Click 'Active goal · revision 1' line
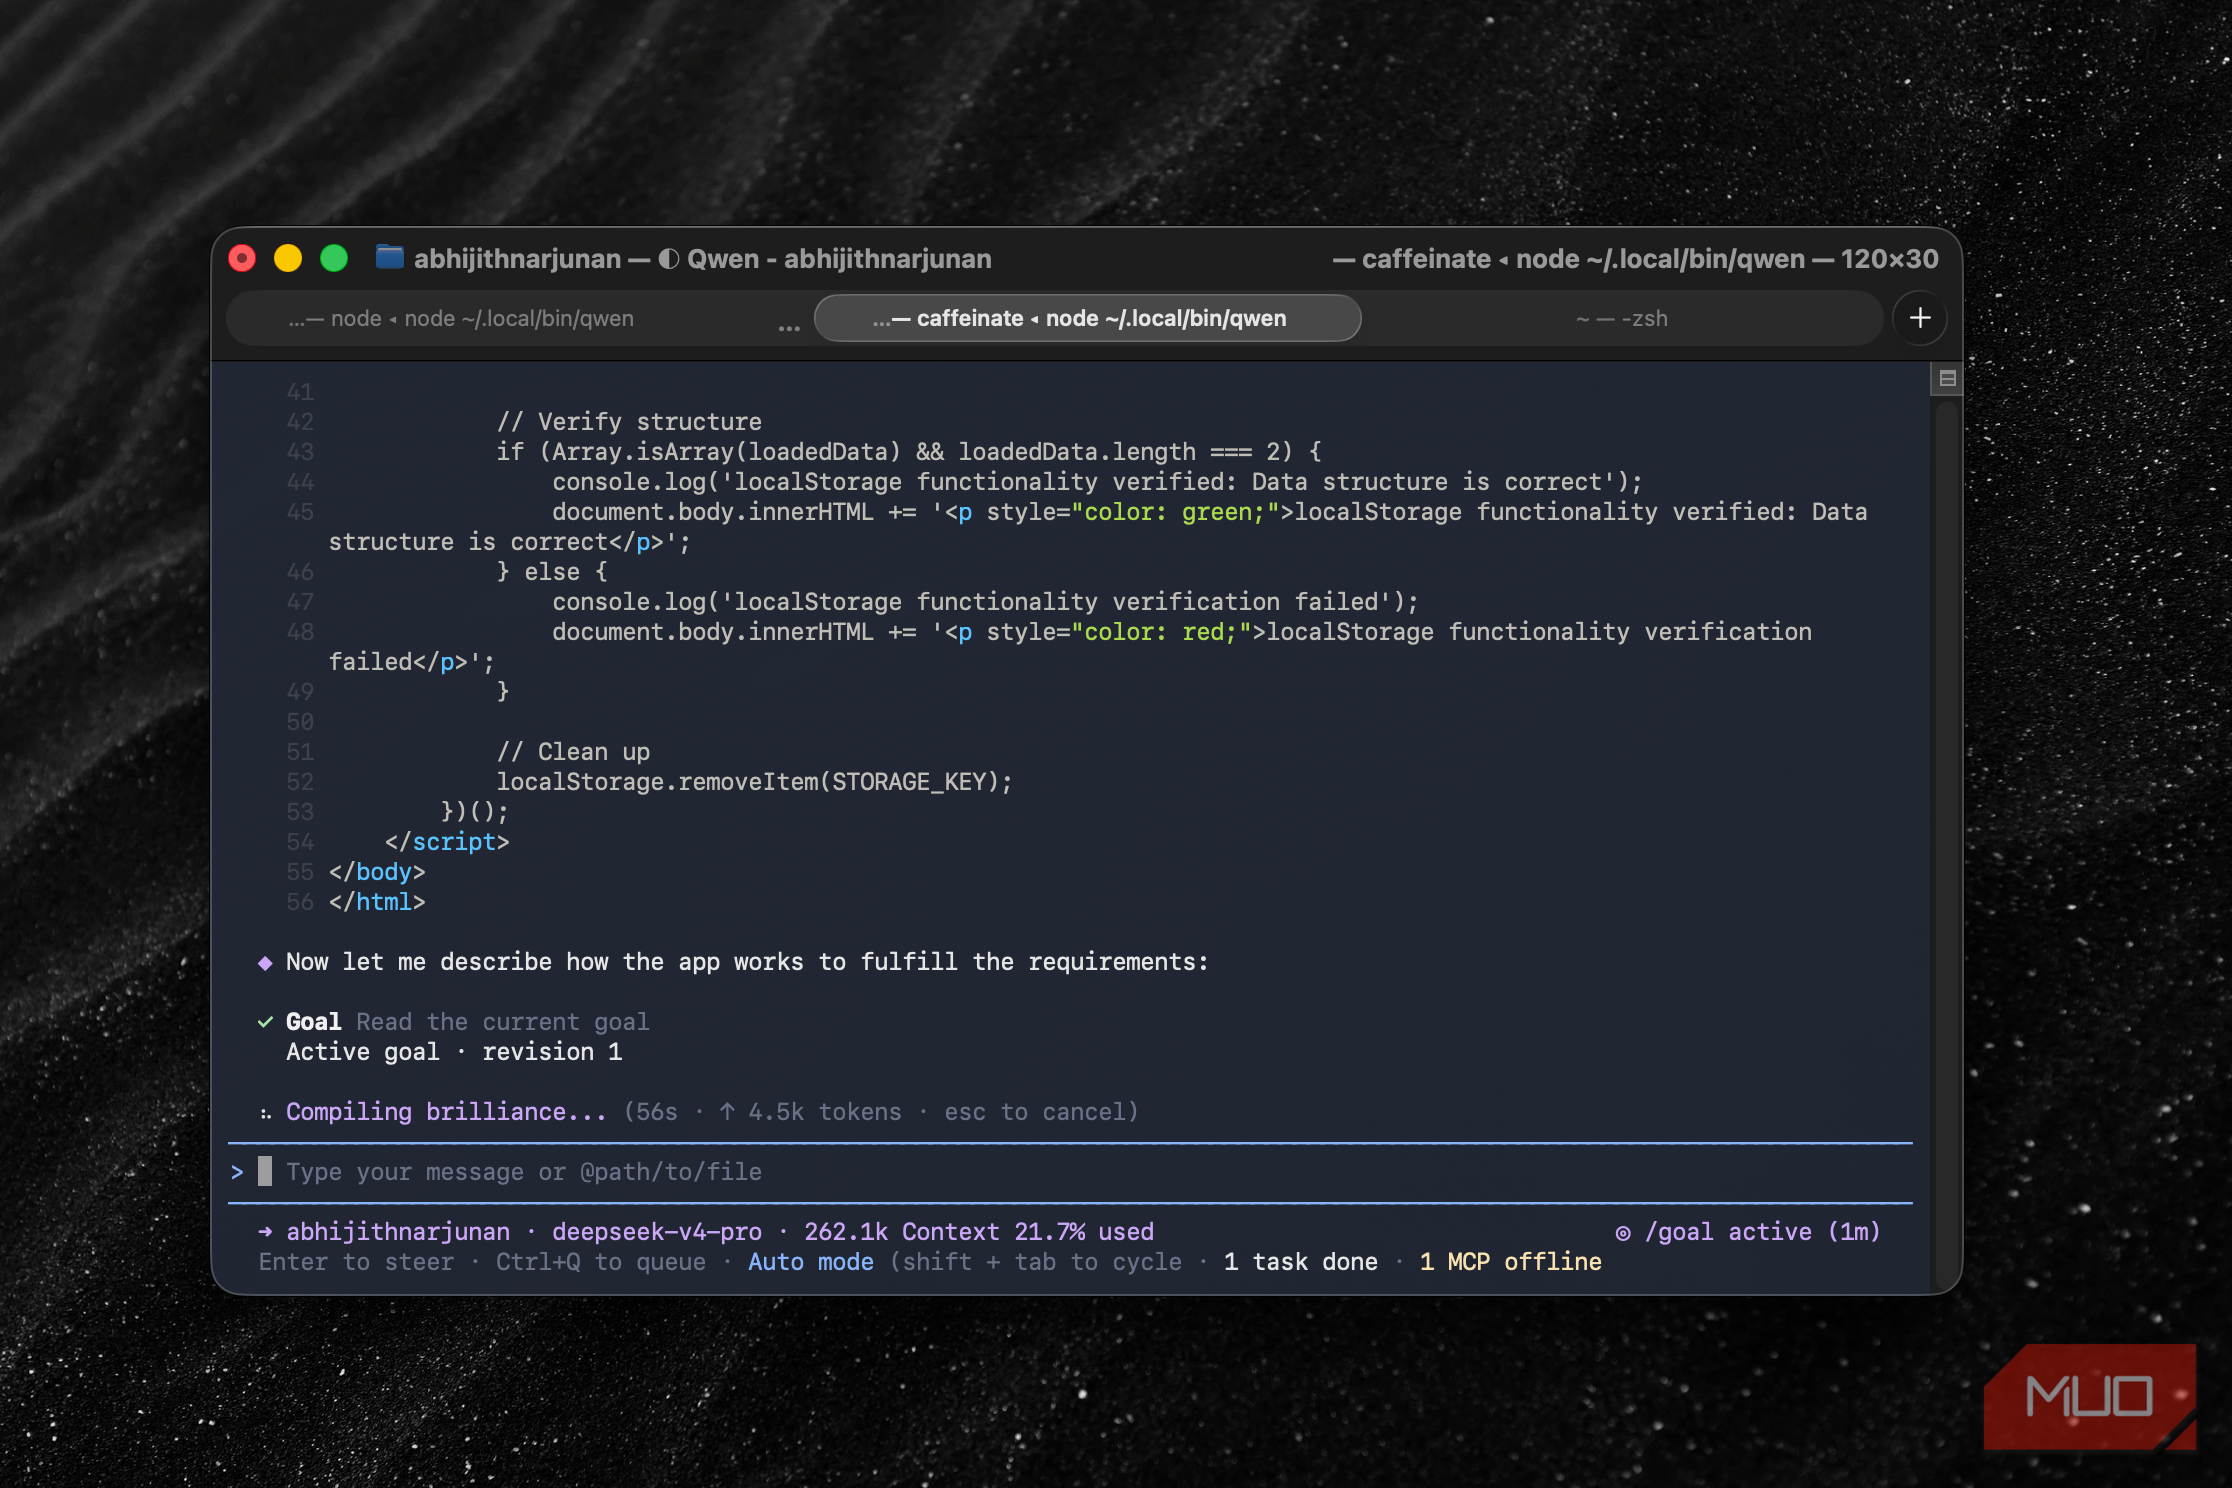This screenshot has width=2232, height=1488. point(454,1052)
